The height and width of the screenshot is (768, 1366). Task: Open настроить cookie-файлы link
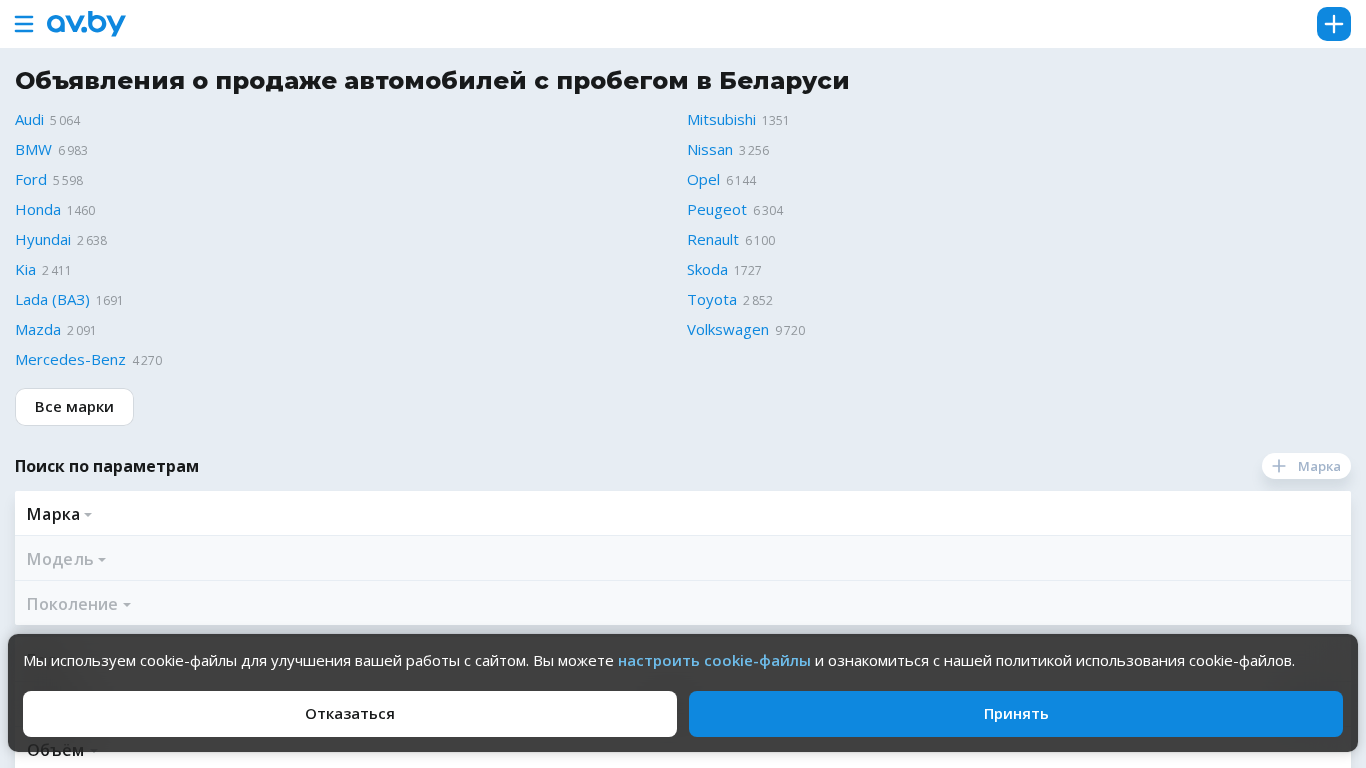(714, 661)
